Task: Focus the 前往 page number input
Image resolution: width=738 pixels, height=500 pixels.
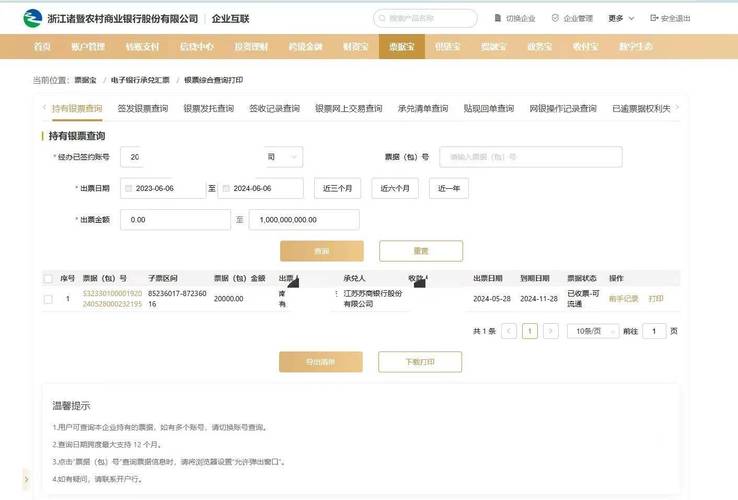Action: [654, 331]
